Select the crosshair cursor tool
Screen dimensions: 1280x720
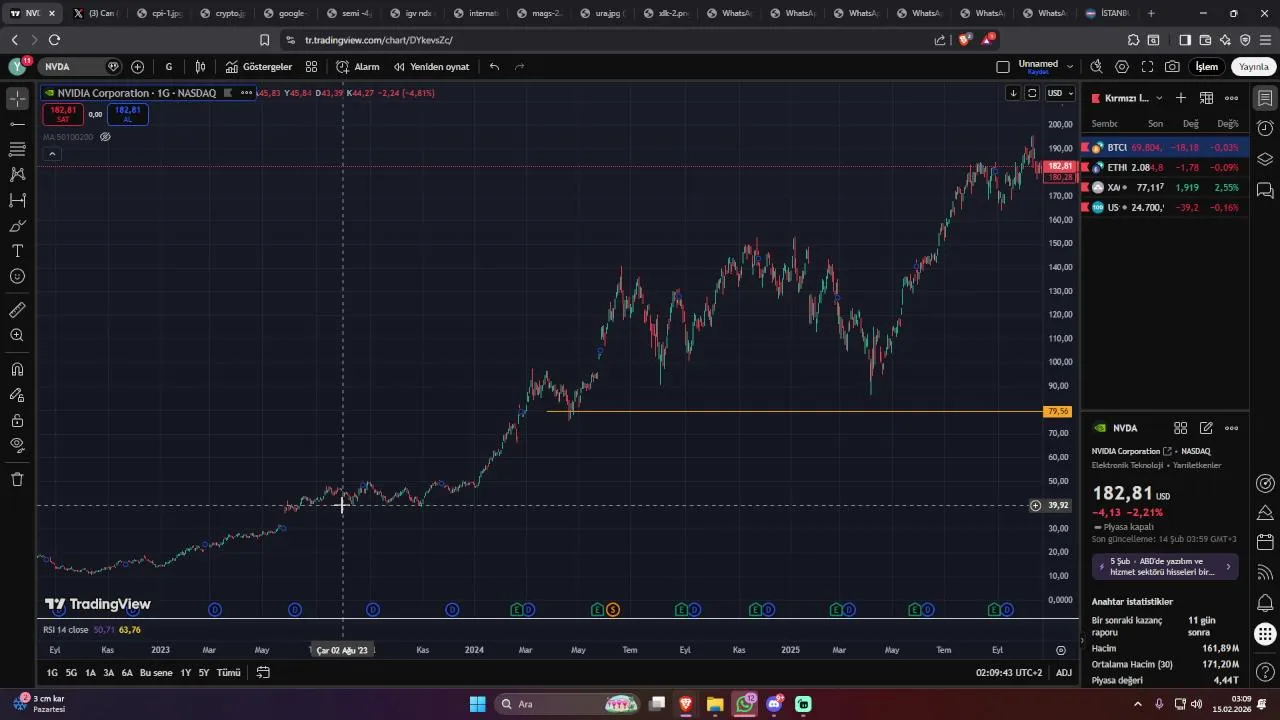coord(17,99)
